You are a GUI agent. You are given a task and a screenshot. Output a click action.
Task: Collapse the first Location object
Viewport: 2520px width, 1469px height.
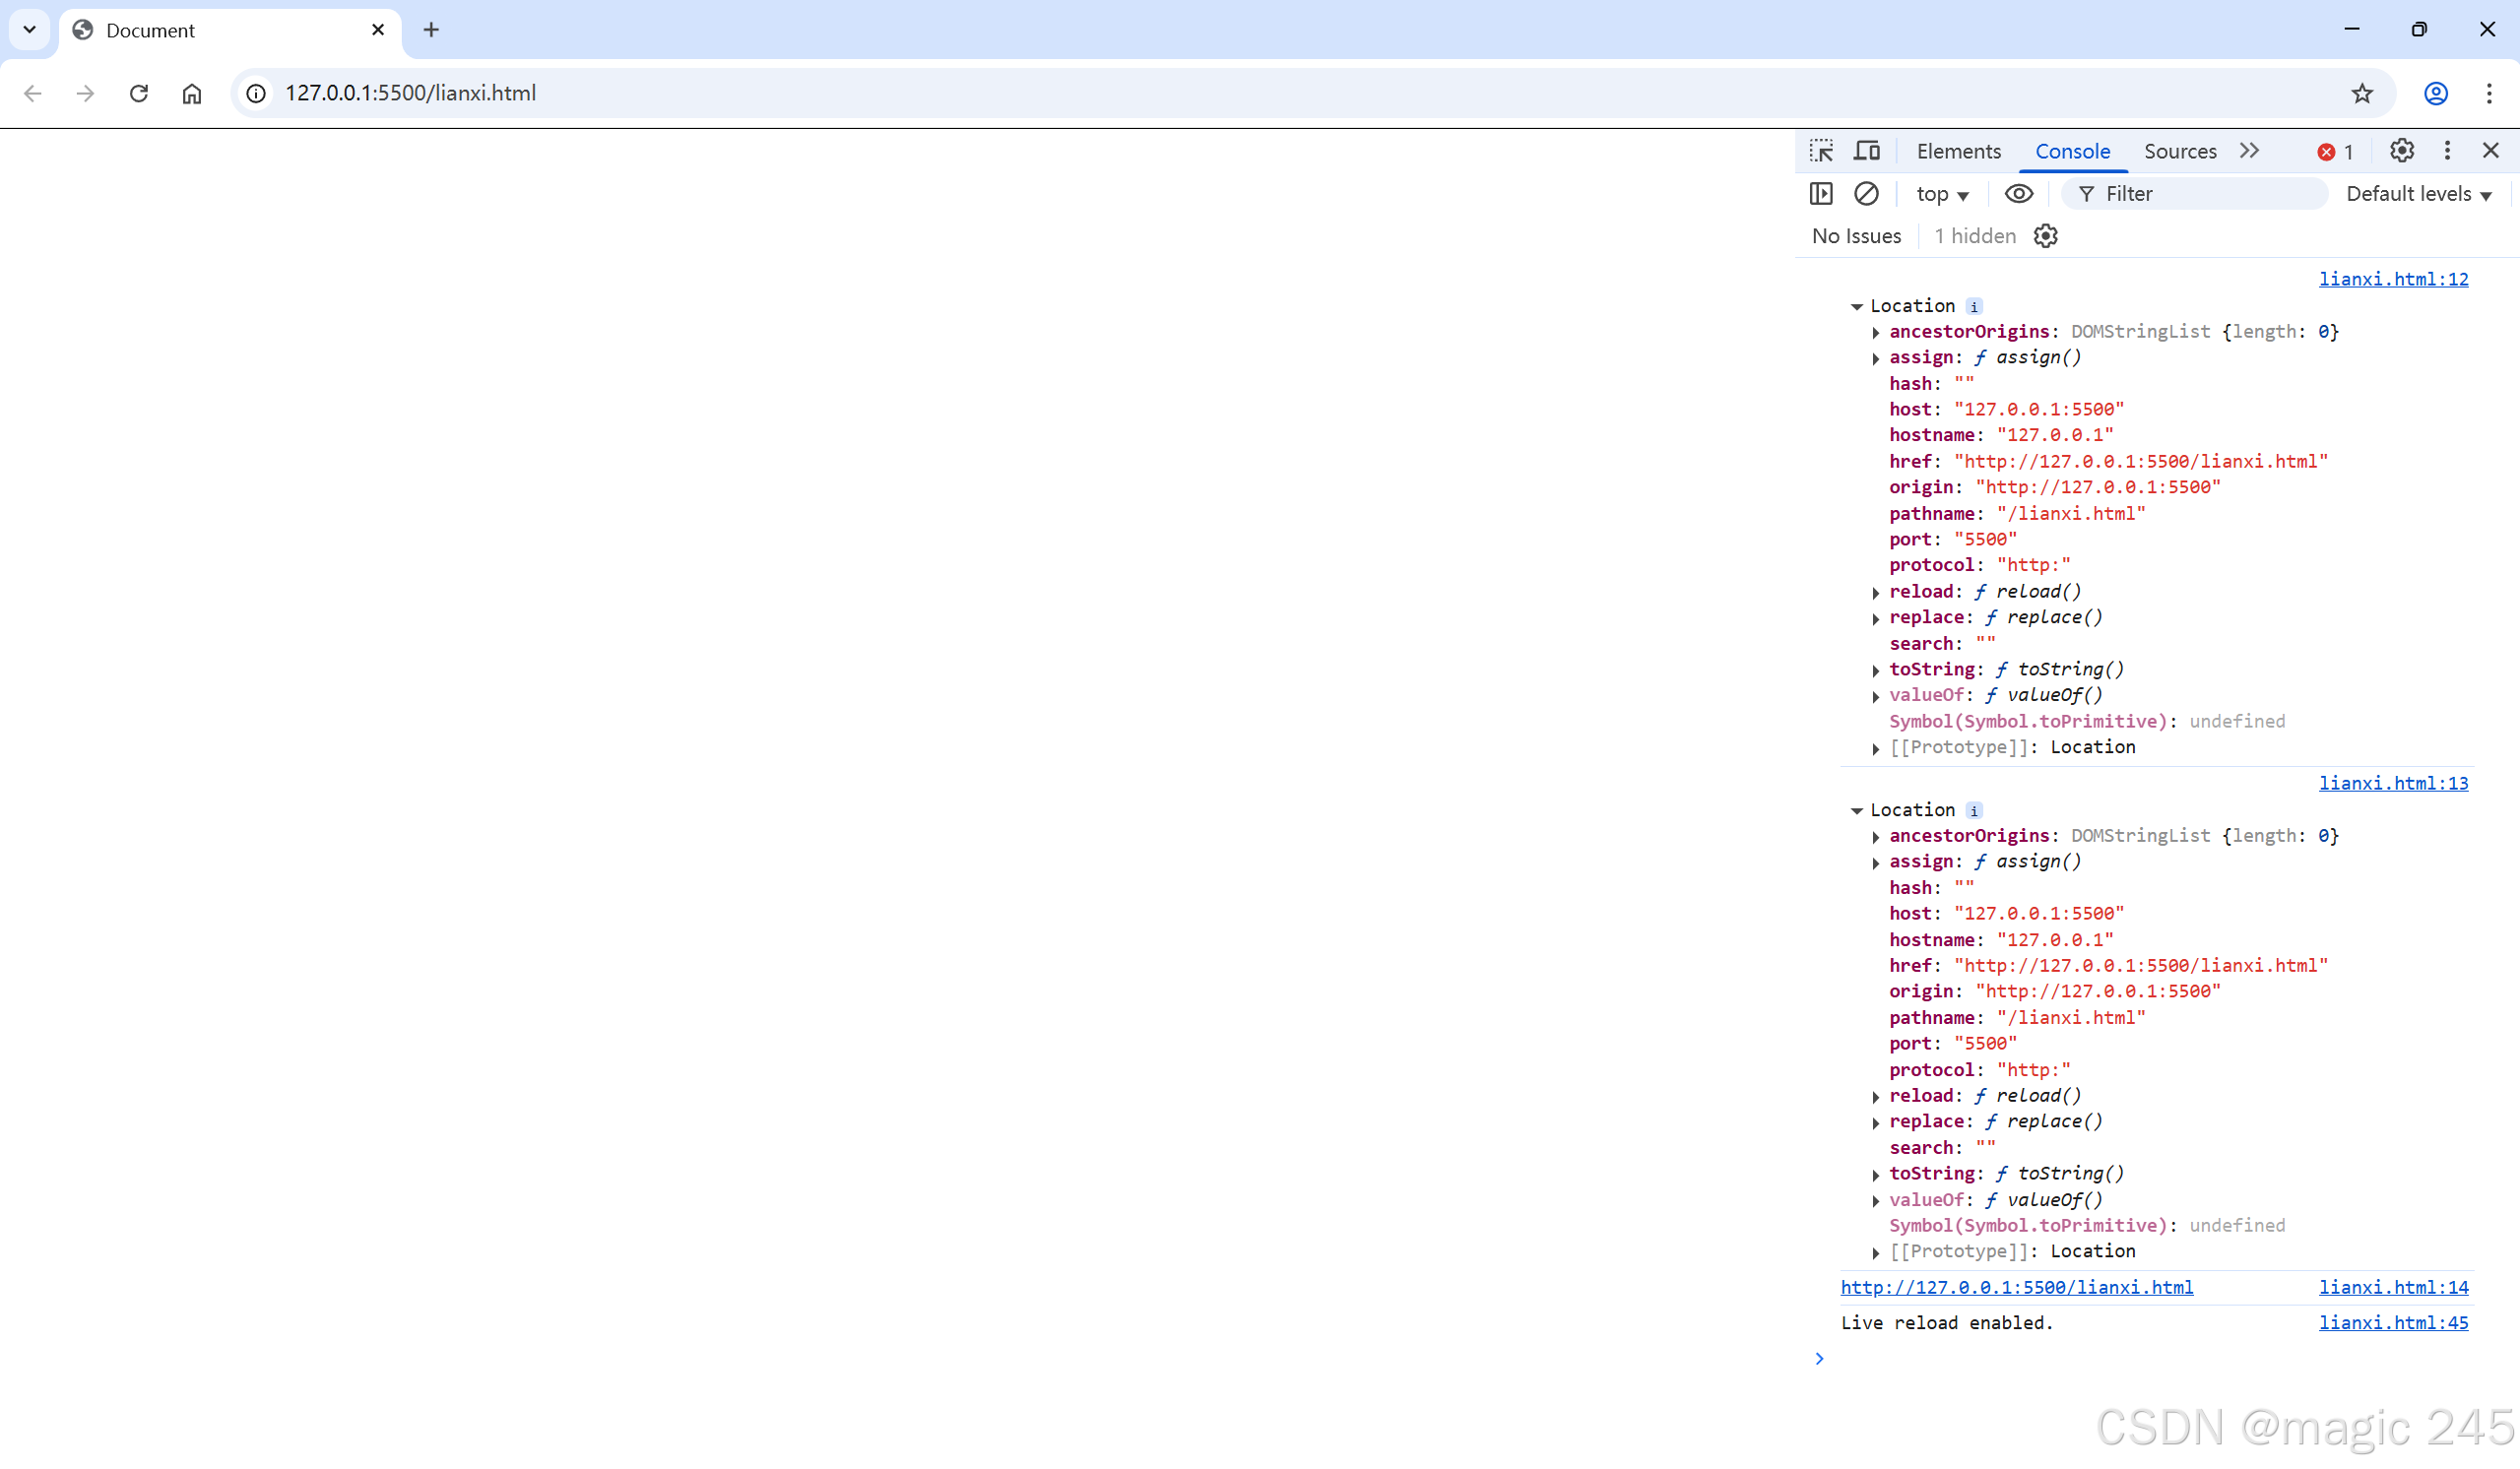tap(1856, 307)
